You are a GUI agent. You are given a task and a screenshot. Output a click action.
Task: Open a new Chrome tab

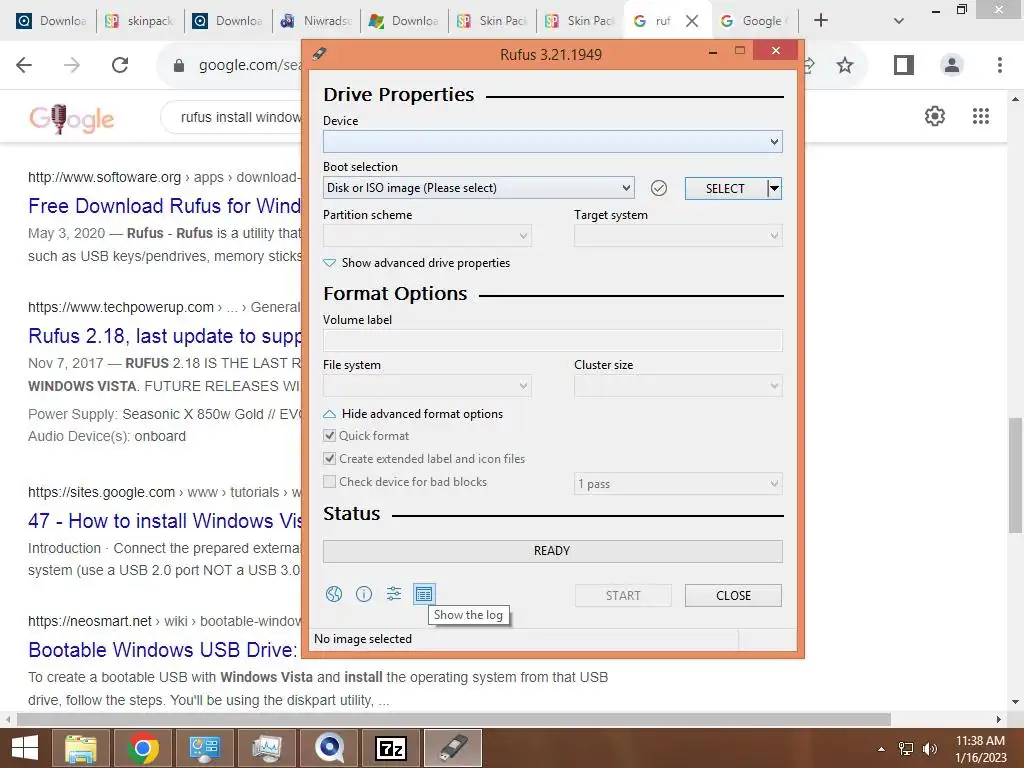click(821, 21)
